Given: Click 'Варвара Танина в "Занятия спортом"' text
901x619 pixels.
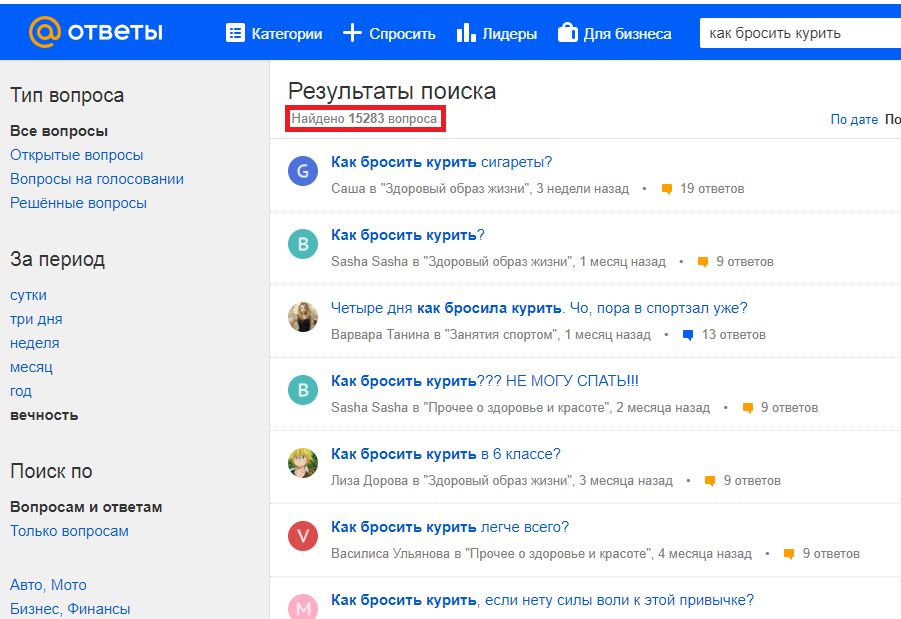Looking at the screenshot, I should coord(445,335).
